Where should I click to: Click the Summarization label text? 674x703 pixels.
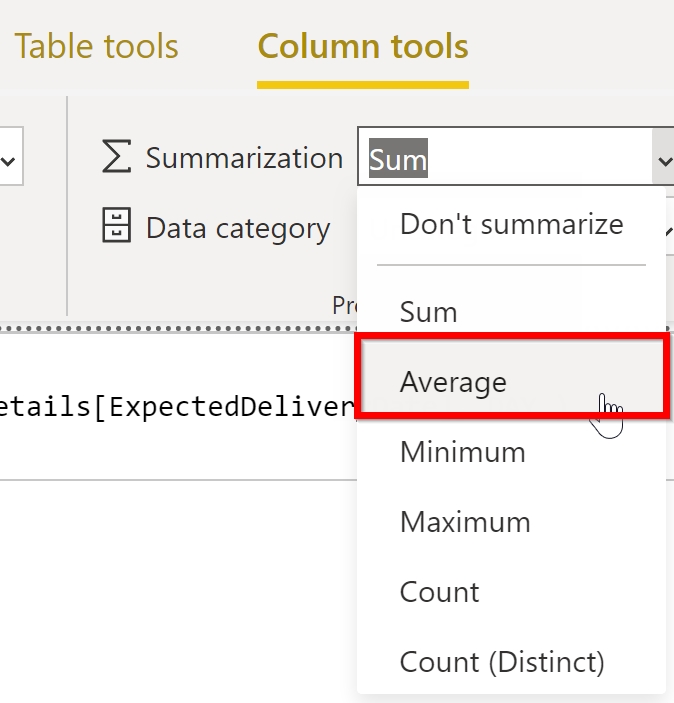click(244, 158)
